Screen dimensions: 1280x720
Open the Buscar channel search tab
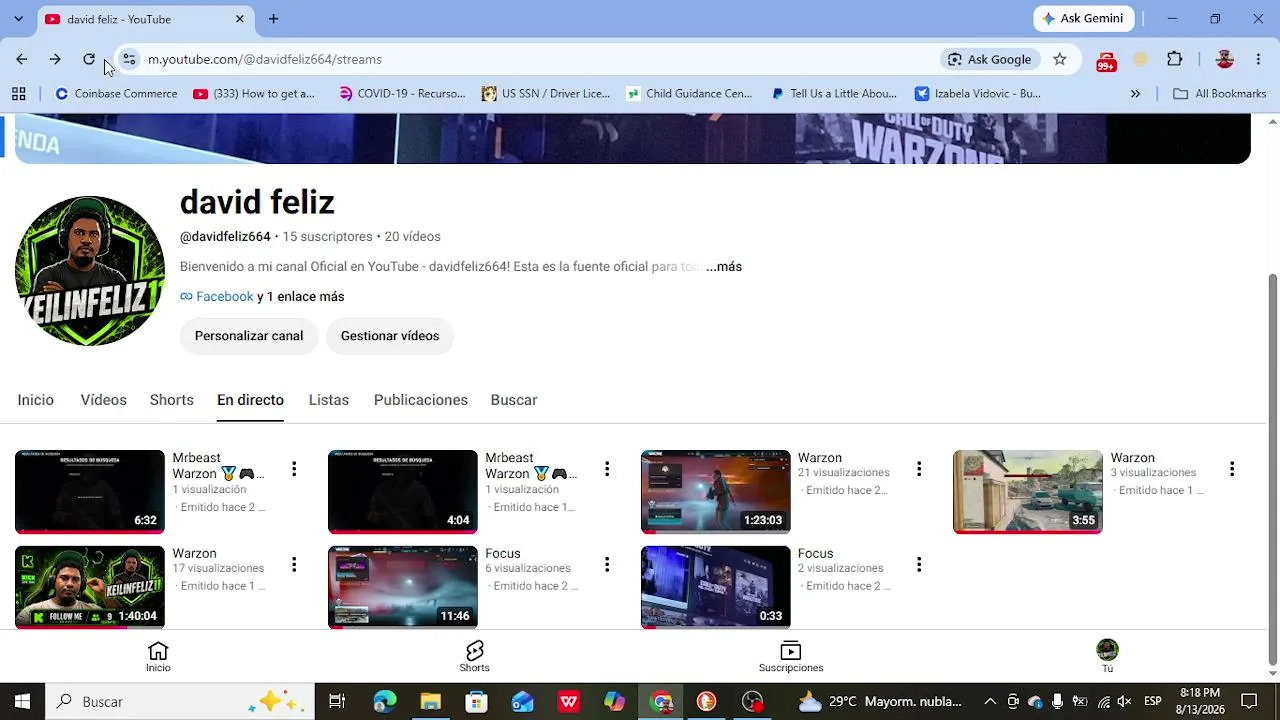point(514,400)
